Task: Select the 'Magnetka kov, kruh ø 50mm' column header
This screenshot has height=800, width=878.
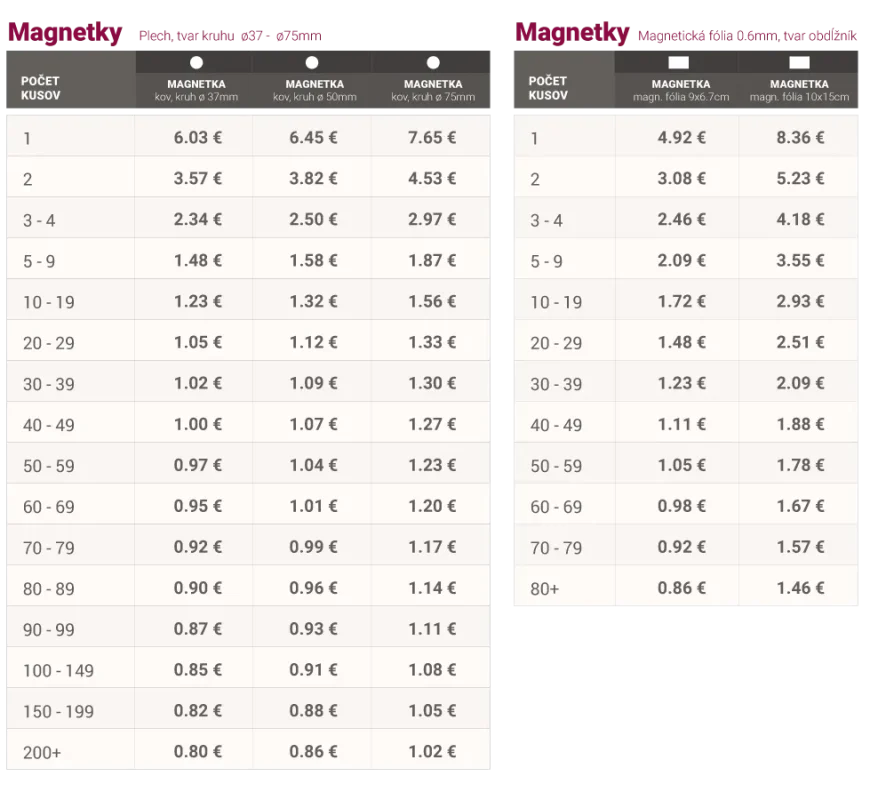Action: [x=313, y=90]
